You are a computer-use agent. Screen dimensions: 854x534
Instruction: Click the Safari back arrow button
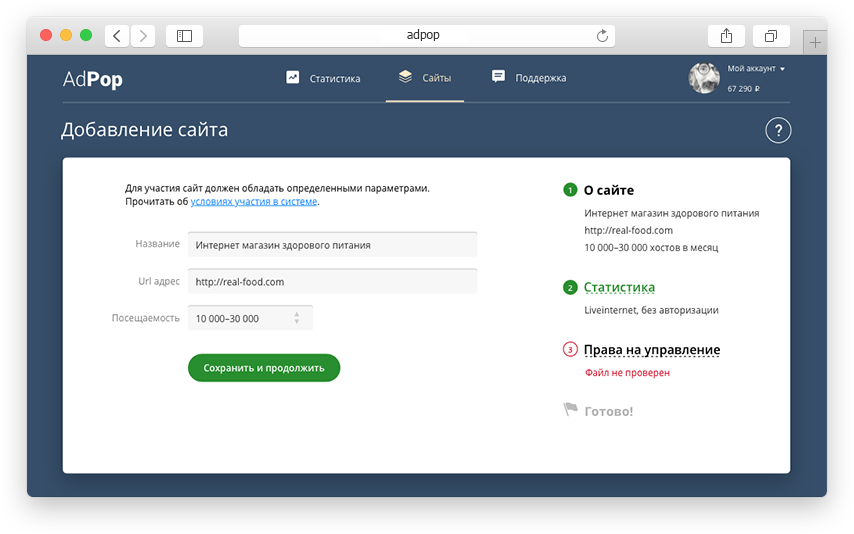(117, 36)
